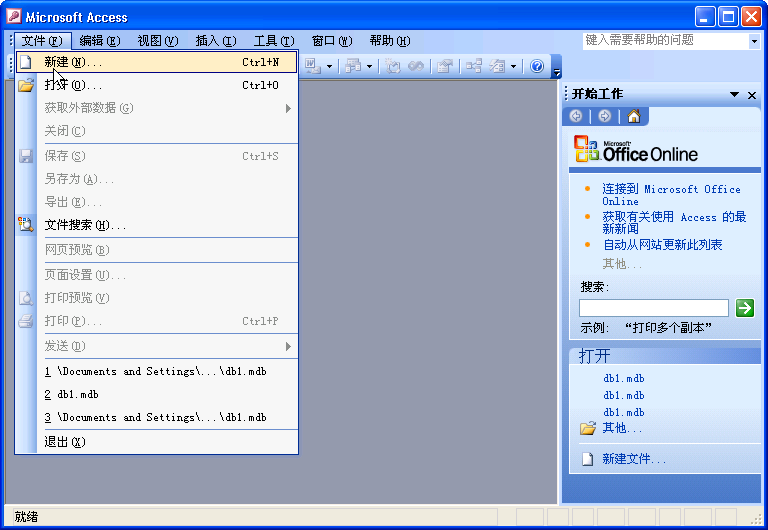
Task: Go forward in the 开始工作 task pane
Action: [x=605, y=116]
